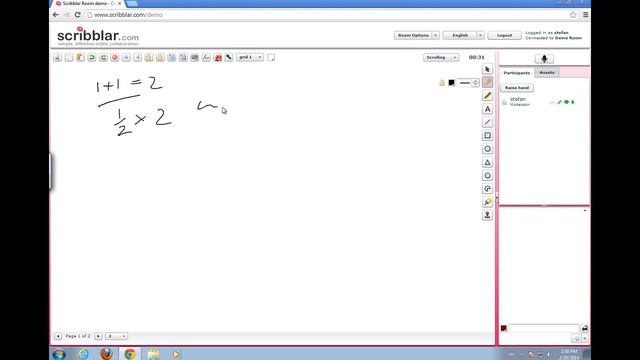Click the Raise hand button
The image size is (640, 360).
pos(517,88)
